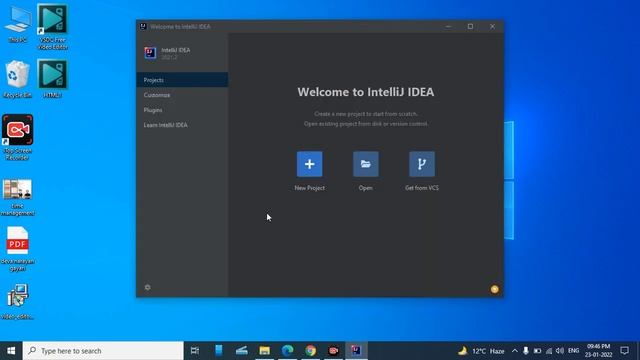Select the This PC desktop icon
The image size is (640, 360).
[x=18, y=24]
